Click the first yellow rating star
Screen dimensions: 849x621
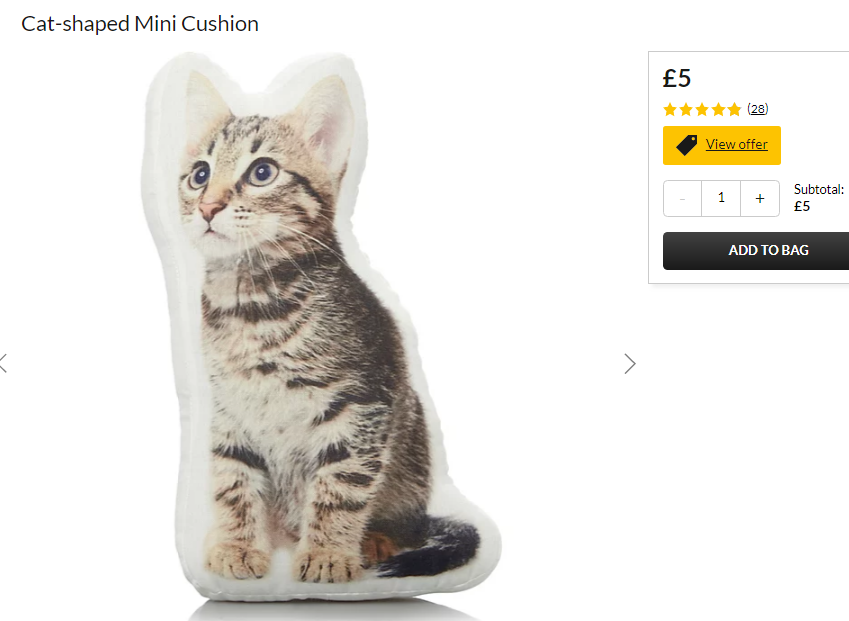(670, 109)
